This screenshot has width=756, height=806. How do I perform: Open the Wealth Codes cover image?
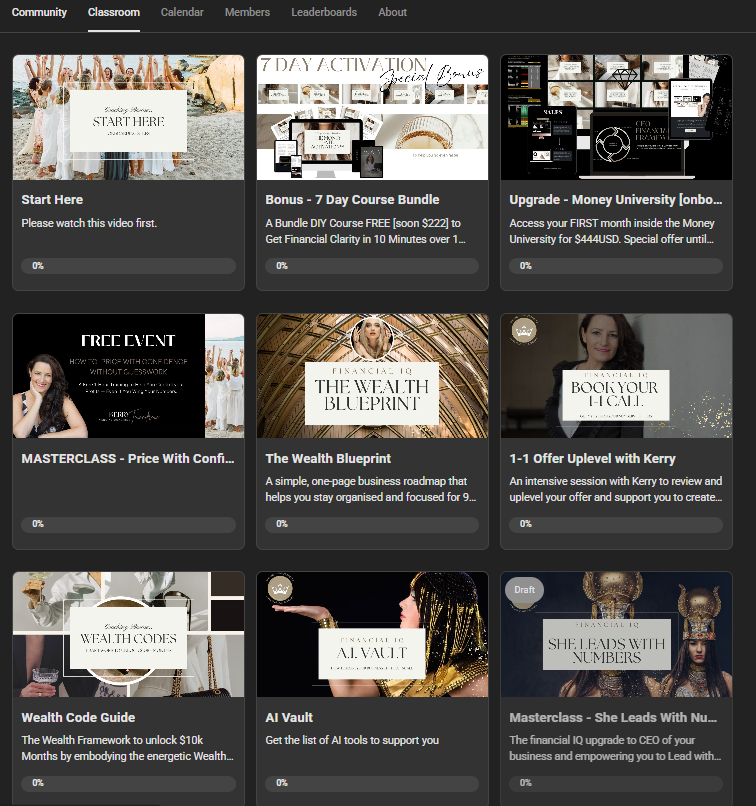[128, 635]
